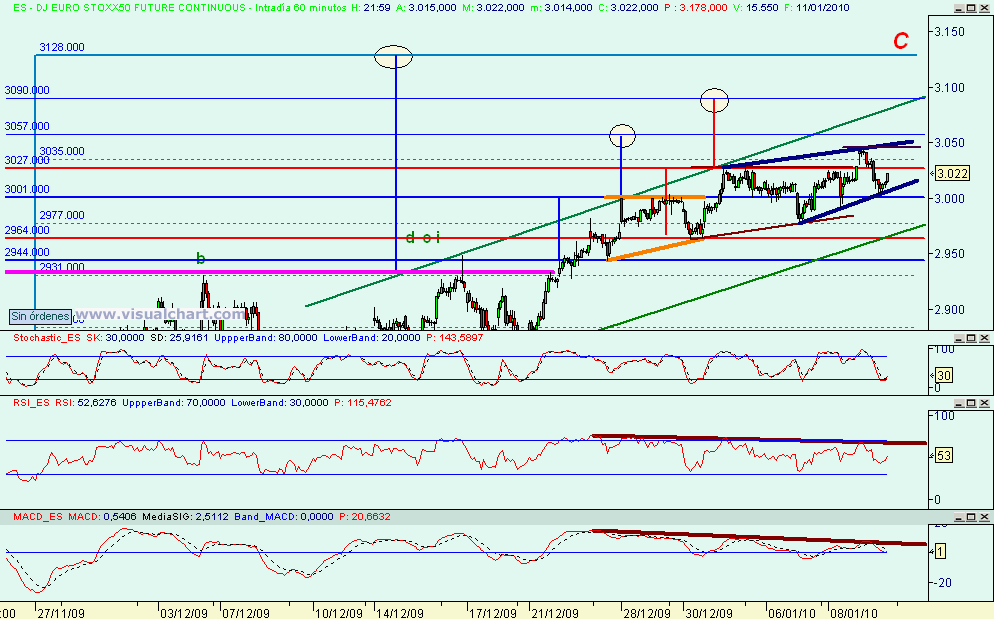Maximize the RSI_ES indicator panel
The height and width of the screenshot is (619, 994).
coord(970,402)
